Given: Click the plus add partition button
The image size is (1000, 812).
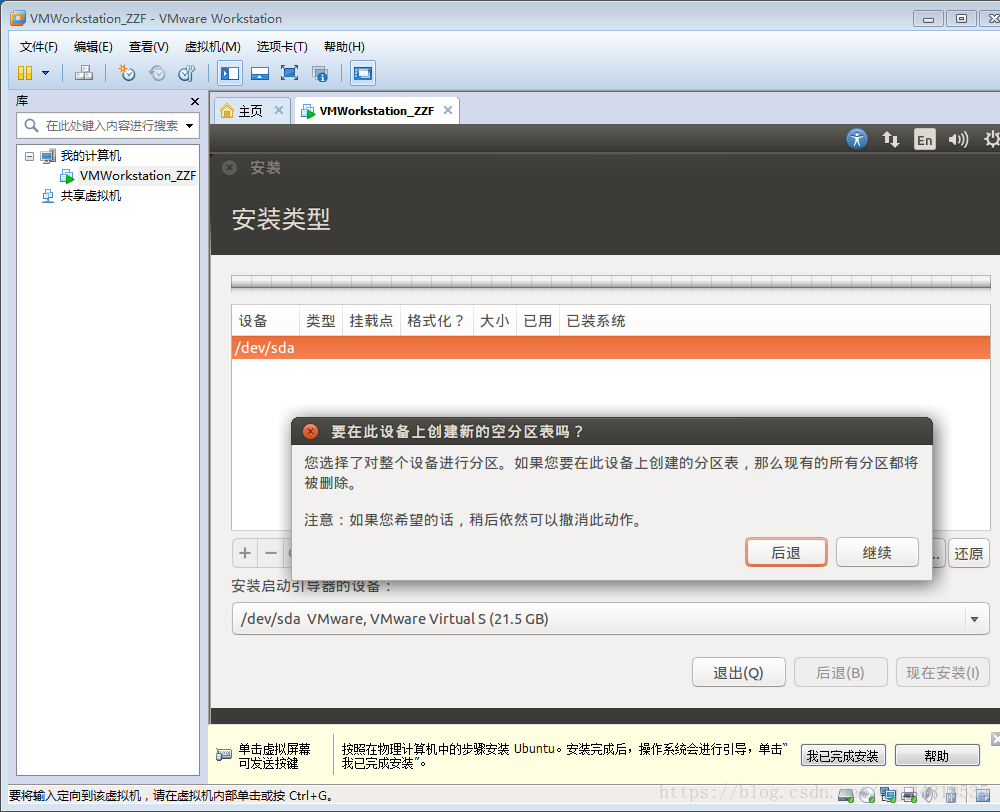Looking at the screenshot, I should click(245, 553).
